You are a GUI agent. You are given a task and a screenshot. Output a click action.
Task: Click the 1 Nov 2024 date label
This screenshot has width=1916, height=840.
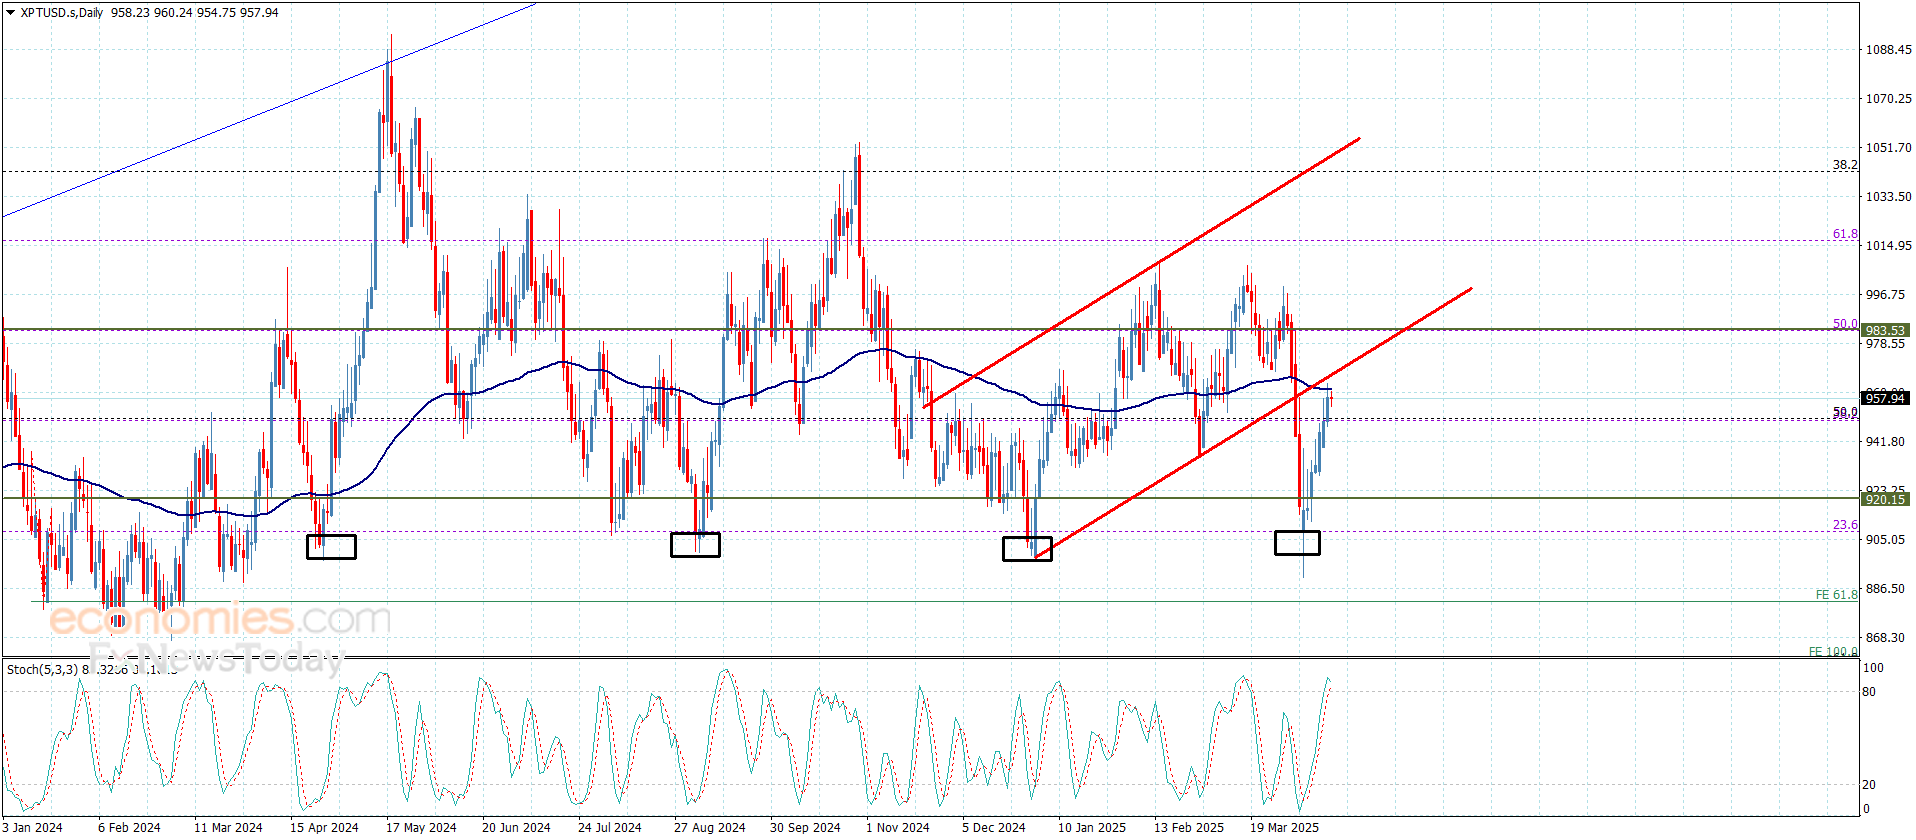click(x=897, y=827)
